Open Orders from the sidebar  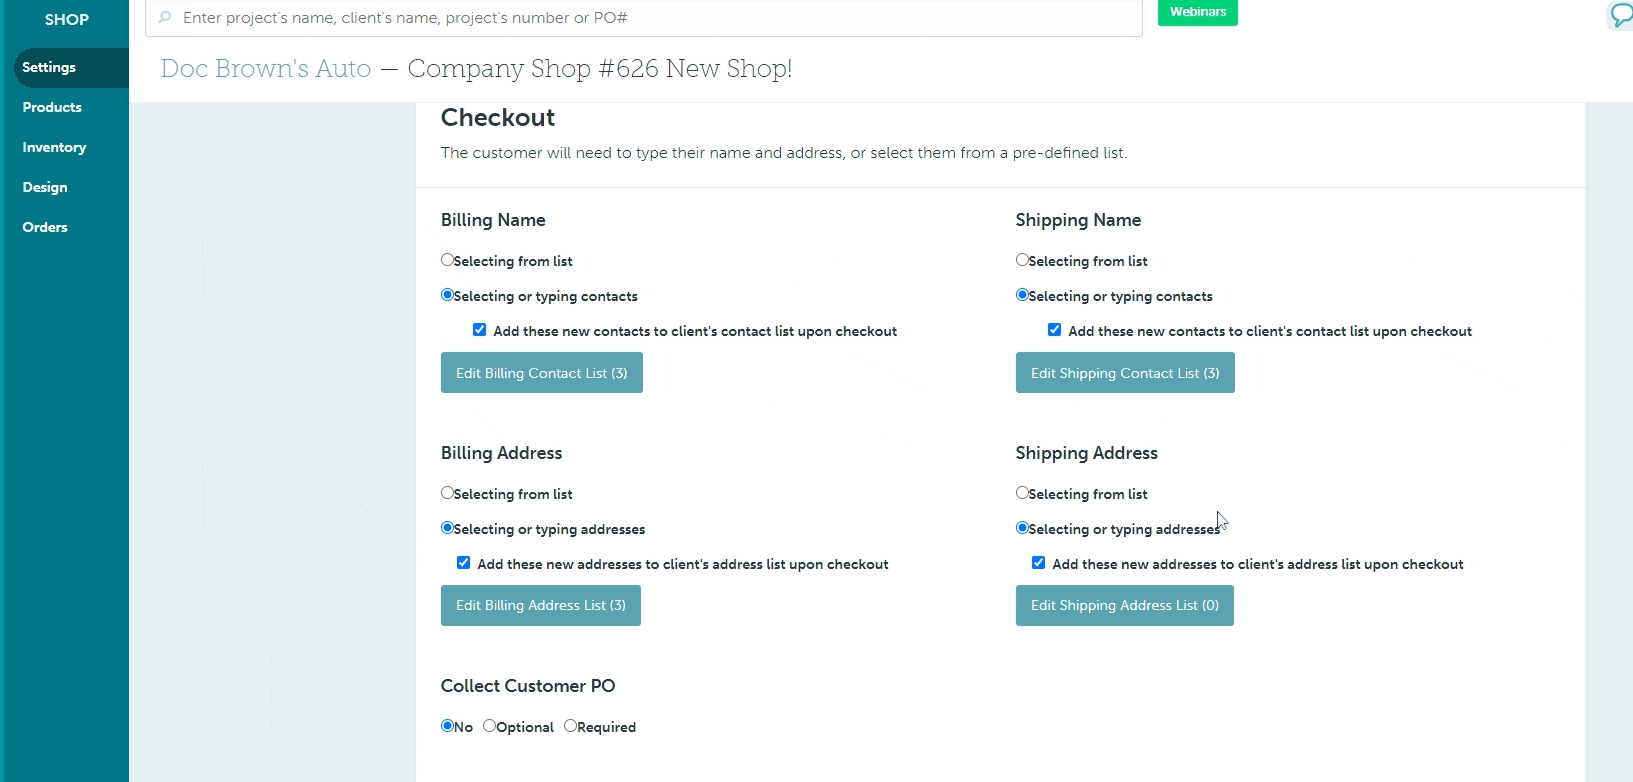(45, 227)
